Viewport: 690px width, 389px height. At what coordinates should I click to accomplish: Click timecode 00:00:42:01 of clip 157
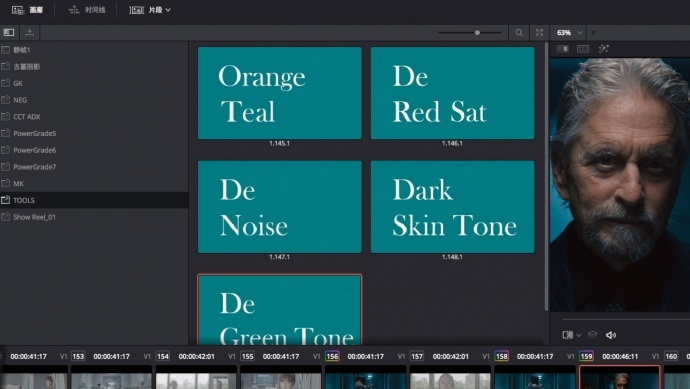(451, 356)
